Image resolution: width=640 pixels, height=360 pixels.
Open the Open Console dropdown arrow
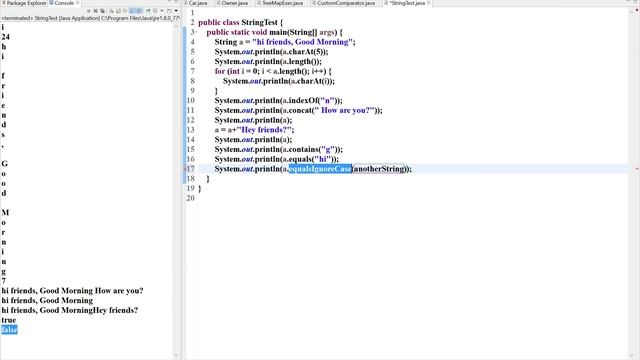coord(176,11)
